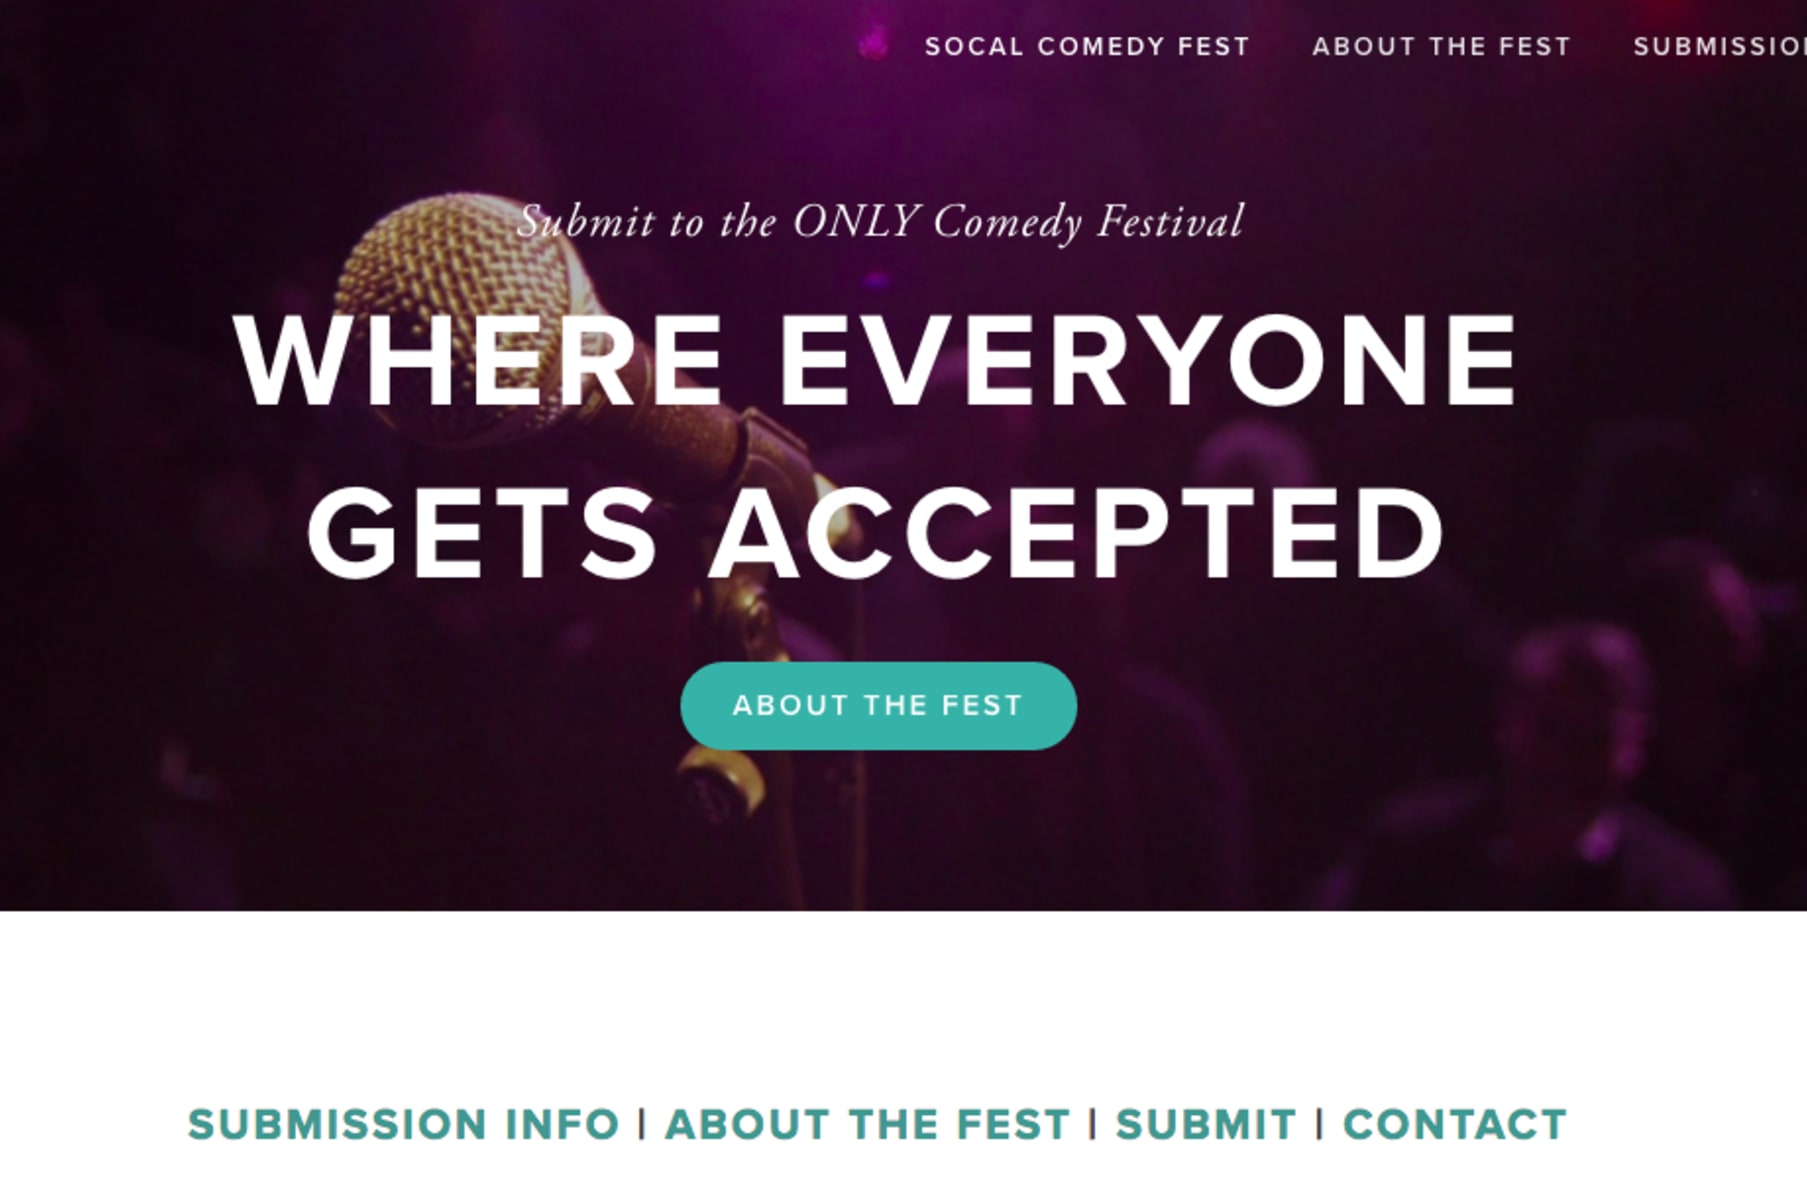Viewport: 1807px width, 1196px height.
Task: Go to the Submit link
Action: pos(1205,1124)
